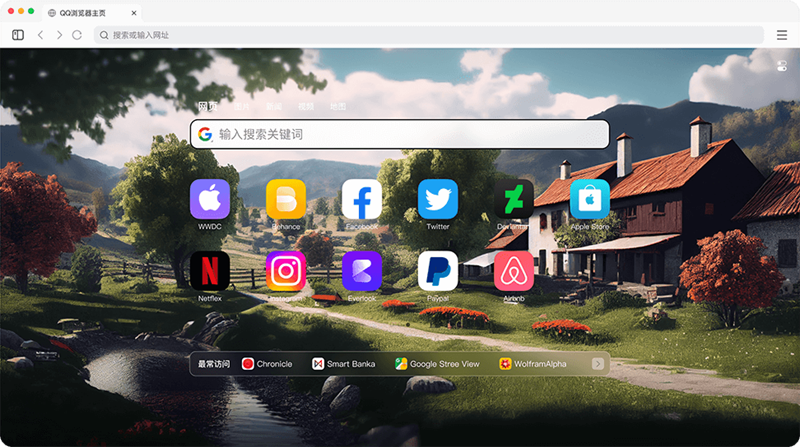The width and height of the screenshot is (800, 447).
Task: Open the Everlock shortcut icon
Action: [x=362, y=271]
